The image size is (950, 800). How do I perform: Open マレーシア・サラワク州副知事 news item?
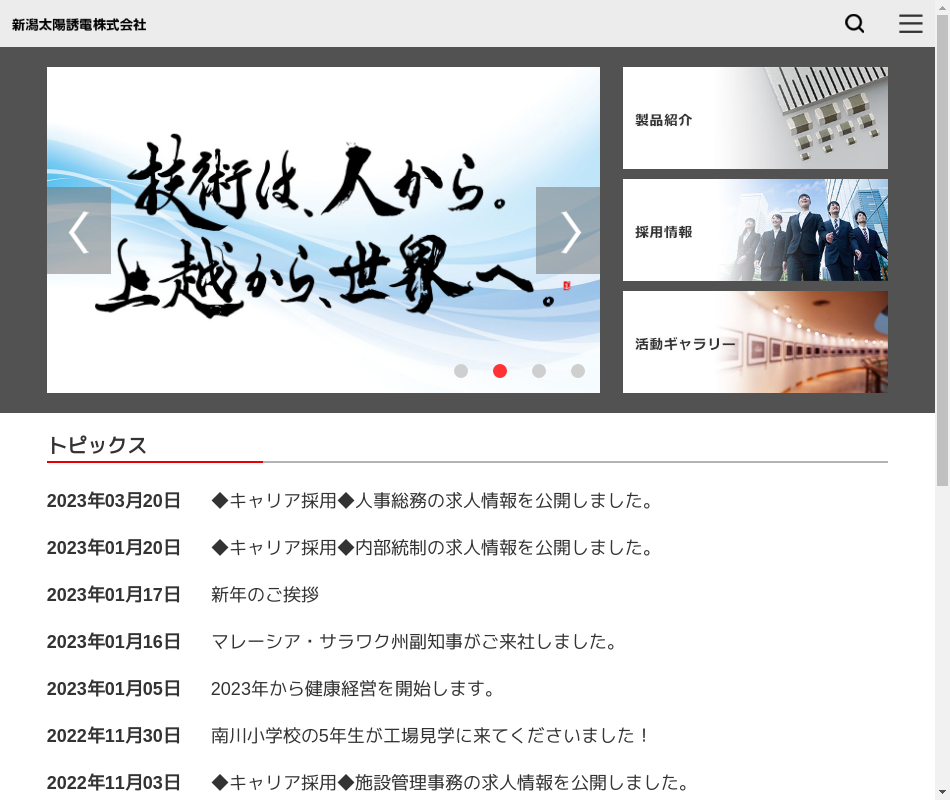point(414,642)
